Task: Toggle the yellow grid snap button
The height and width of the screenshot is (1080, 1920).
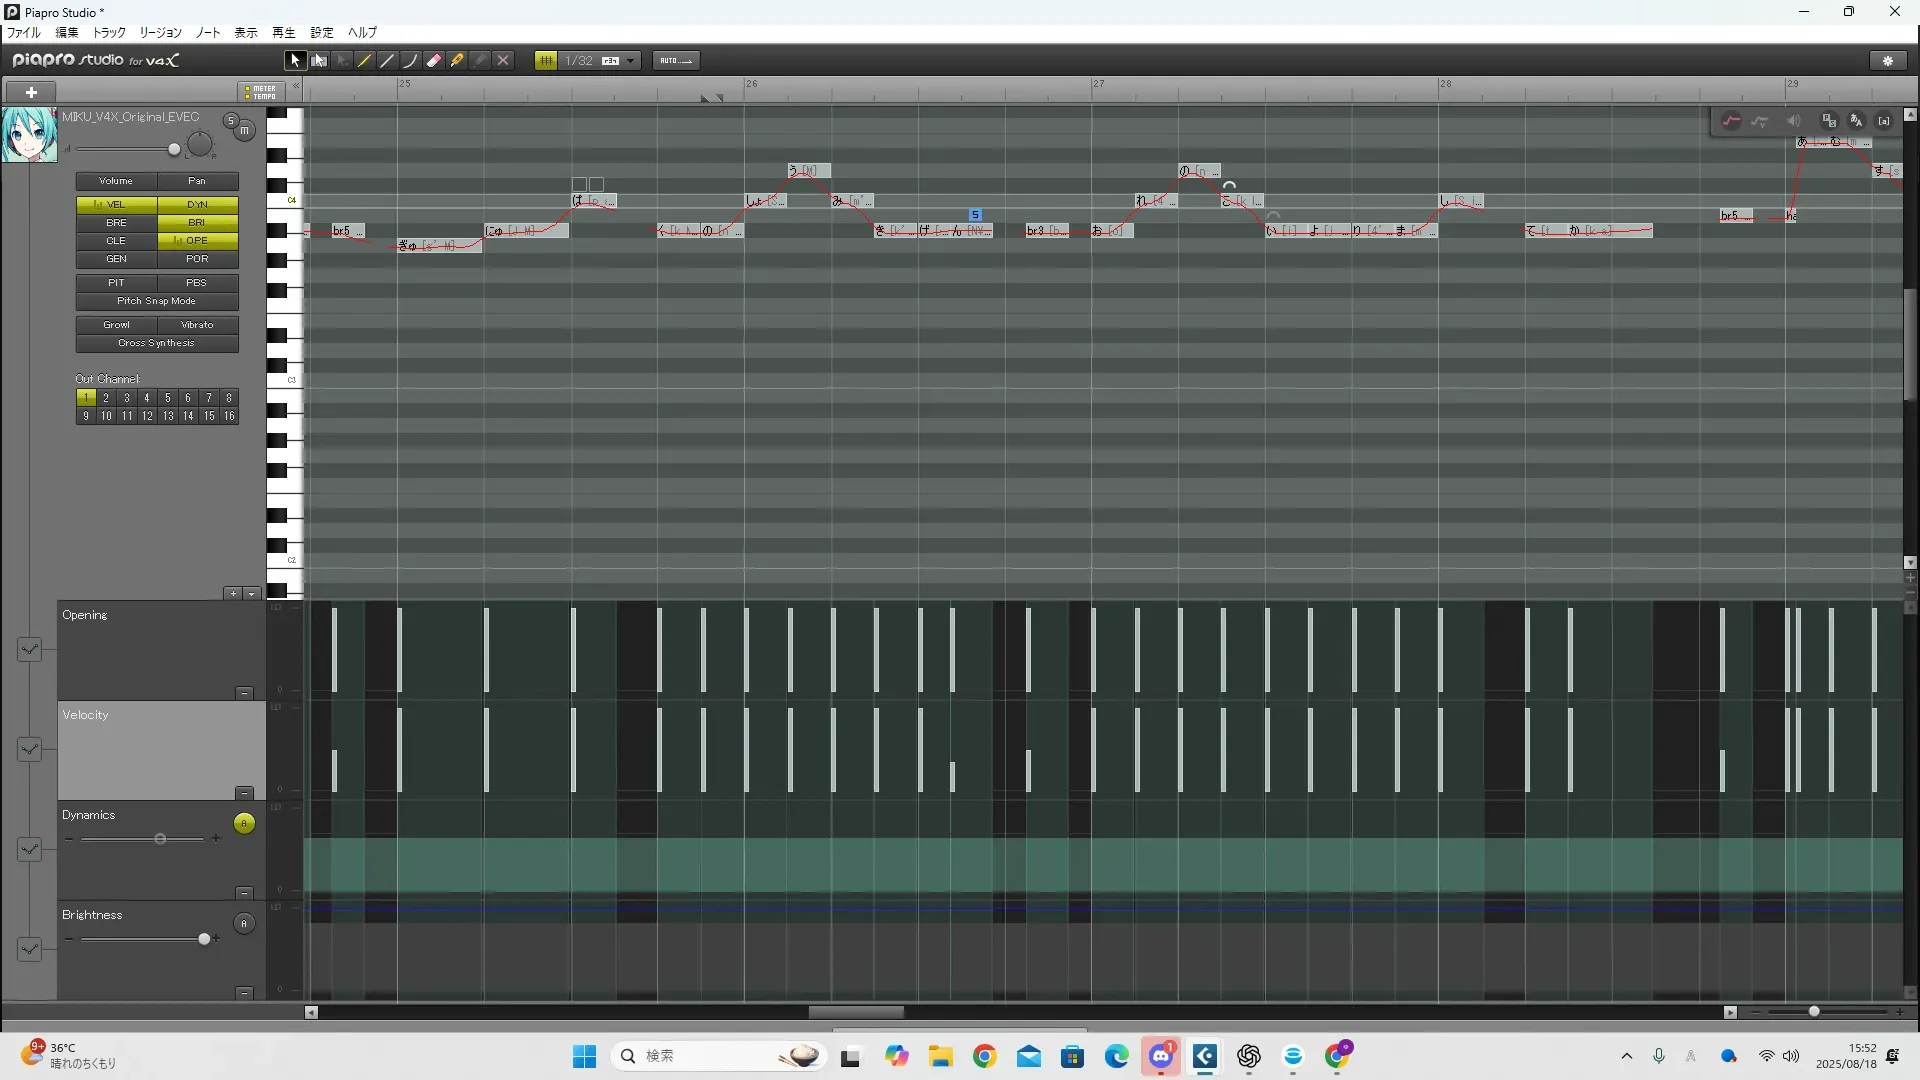Action: (x=546, y=61)
